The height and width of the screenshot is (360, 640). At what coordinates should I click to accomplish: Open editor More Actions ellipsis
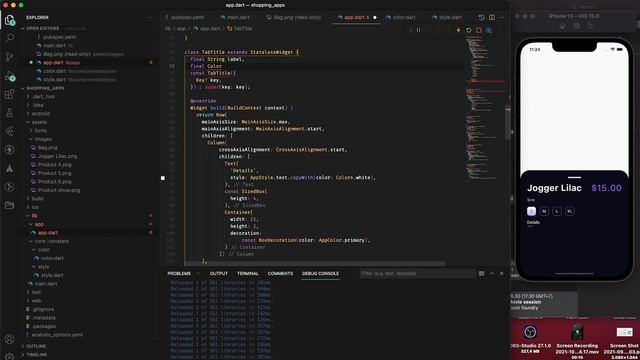(x=502, y=18)
